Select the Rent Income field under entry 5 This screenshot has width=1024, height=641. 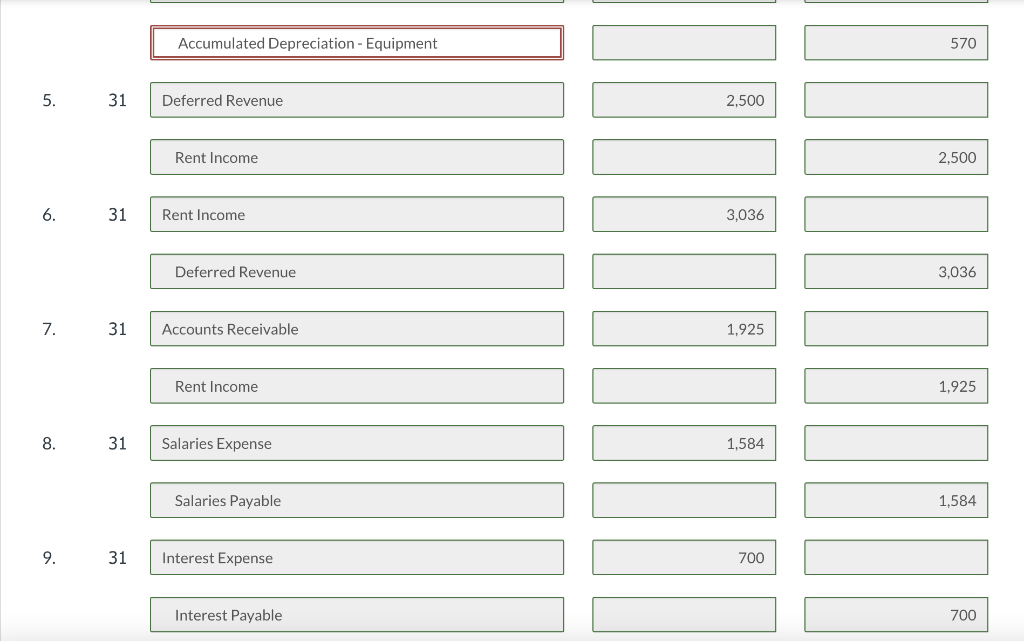coord(356,157)
